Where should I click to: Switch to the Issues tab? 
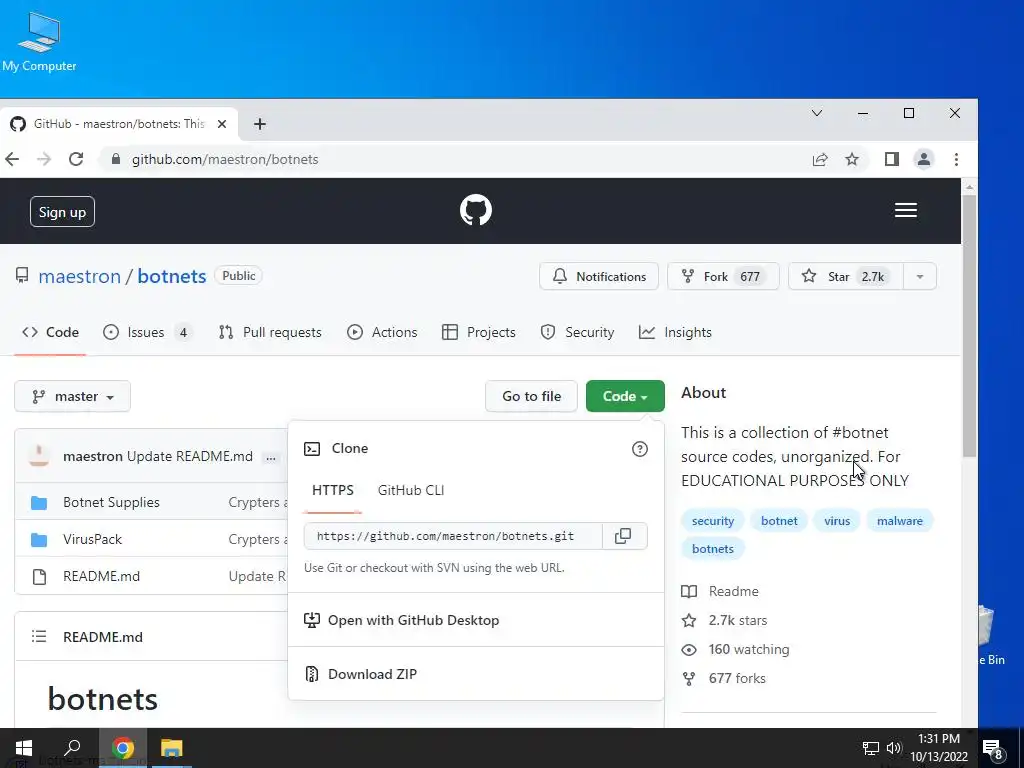147,332
